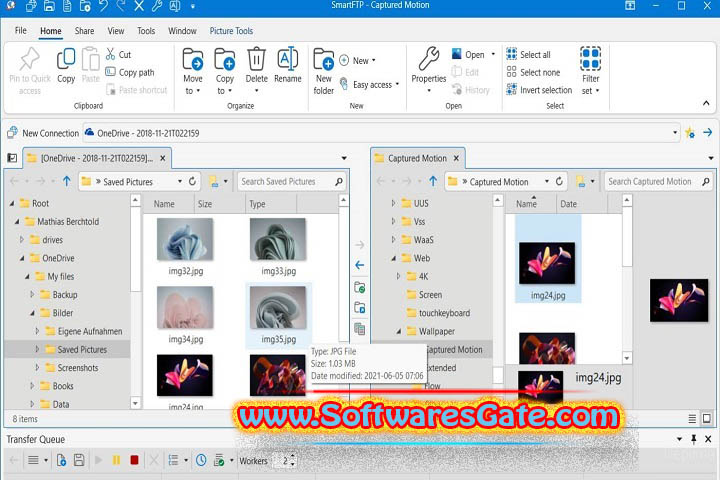
Task: Open the New dropdown in ribbon
Action: tap(357, 60)
